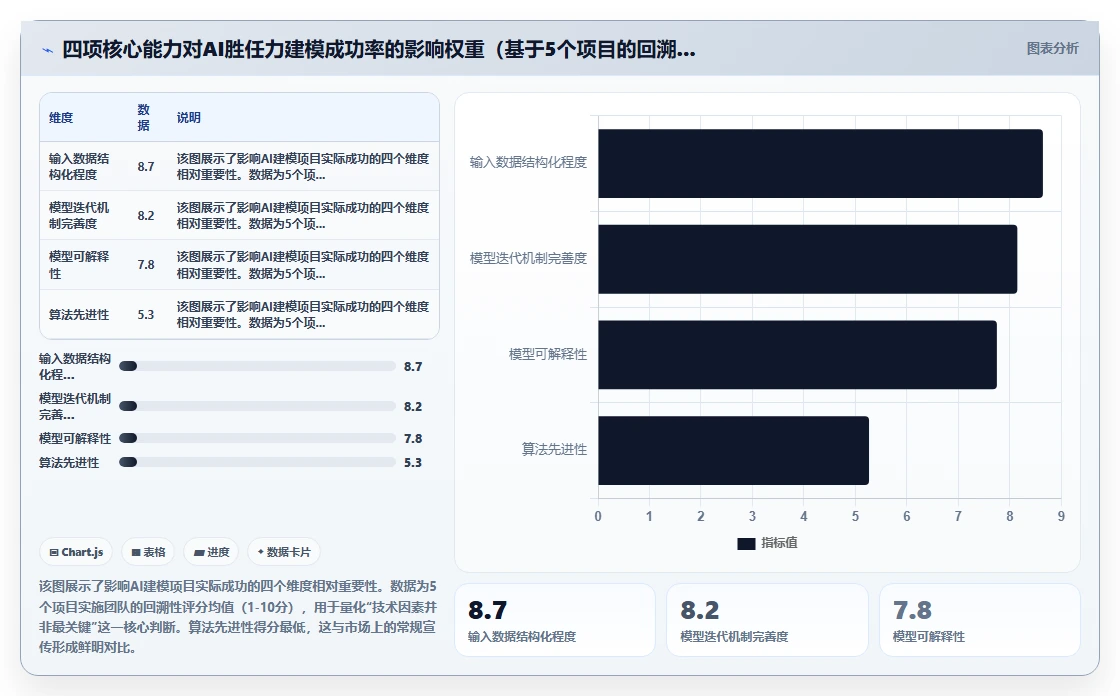Open the 7.8 模型可解释性 data card

(x=979, y=620)
